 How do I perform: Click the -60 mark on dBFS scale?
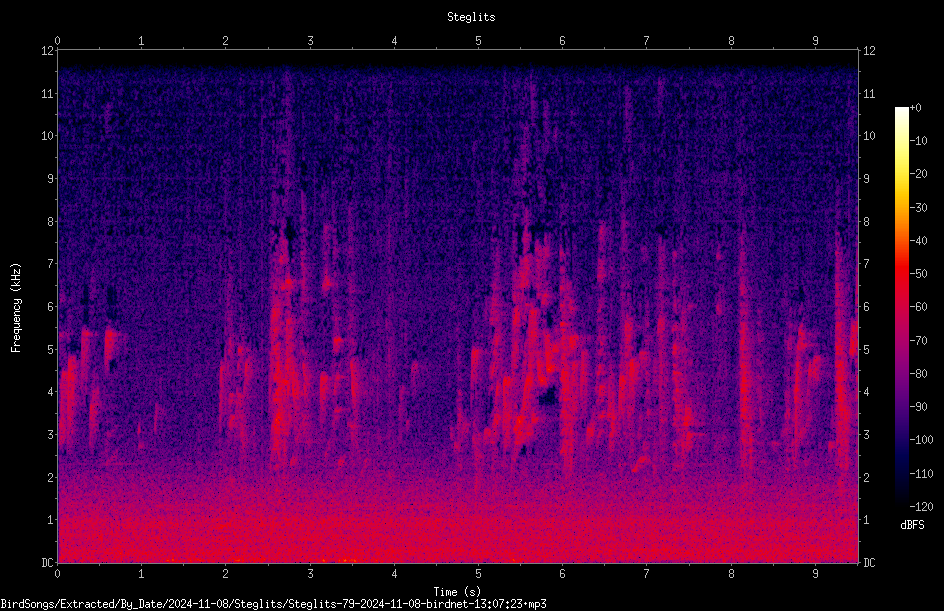919,307
